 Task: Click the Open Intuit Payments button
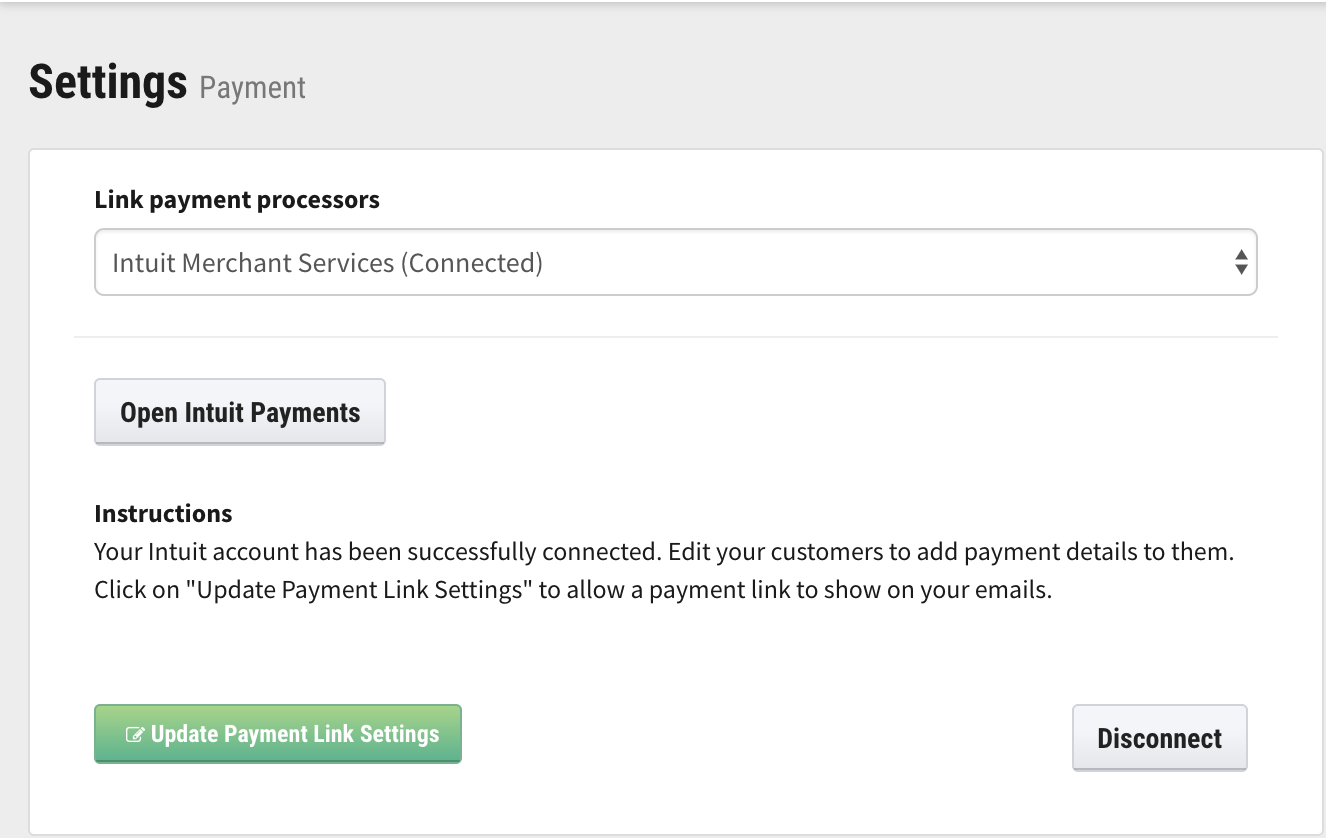[x=240, y=412]
